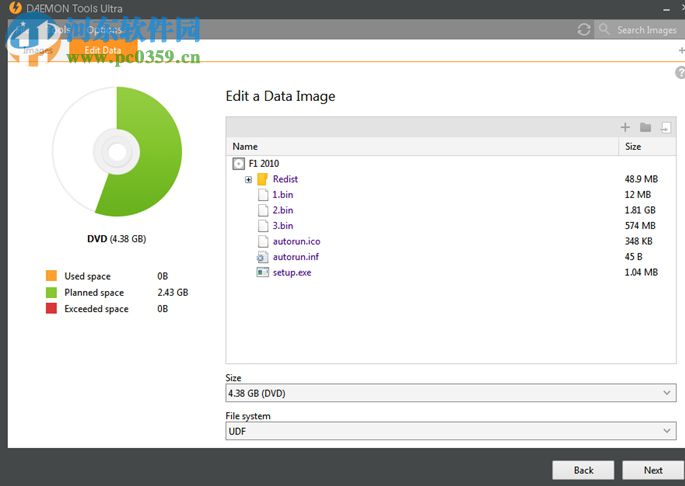Select the autorun.inf file name
This screenshot has height=486, width=685.
click(x=296, y=257)
